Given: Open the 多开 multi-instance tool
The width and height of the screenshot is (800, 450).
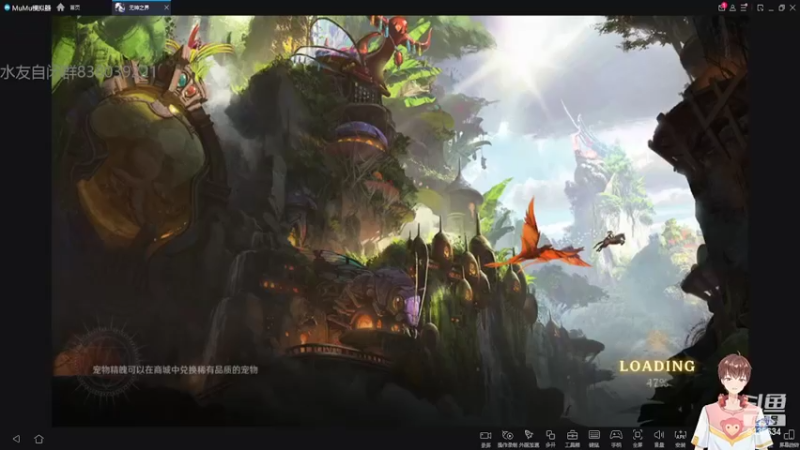Looking at the screenshot, I should point(551,438).
